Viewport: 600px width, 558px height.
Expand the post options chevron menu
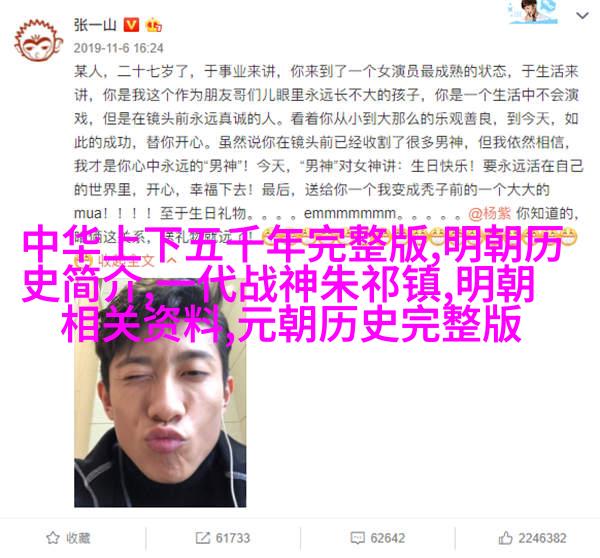coord(582,16)
